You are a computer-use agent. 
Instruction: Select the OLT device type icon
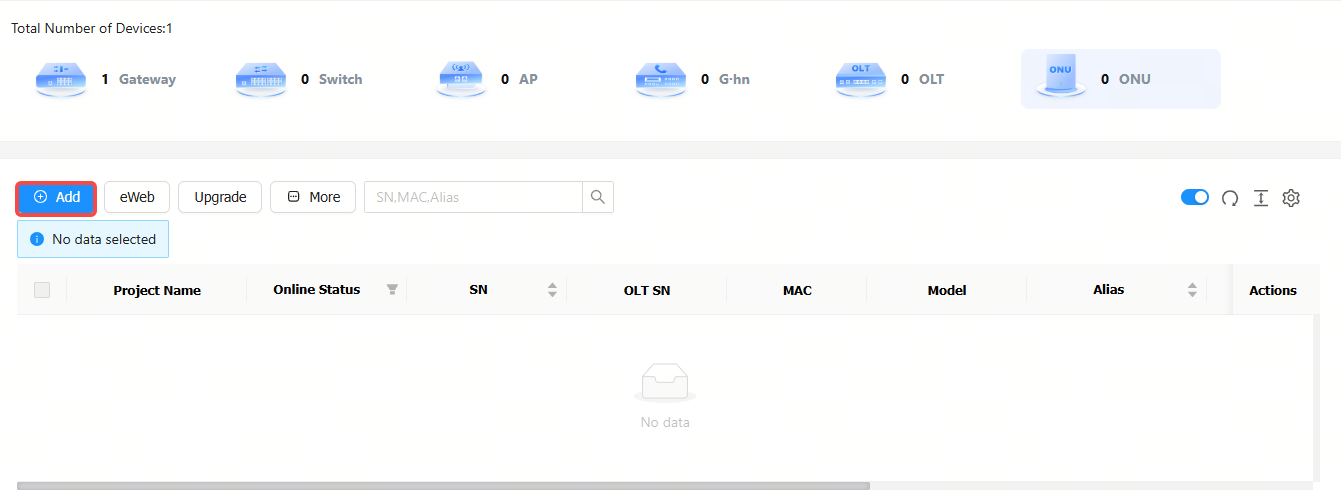pyautogui.click(x=860, y=79)
